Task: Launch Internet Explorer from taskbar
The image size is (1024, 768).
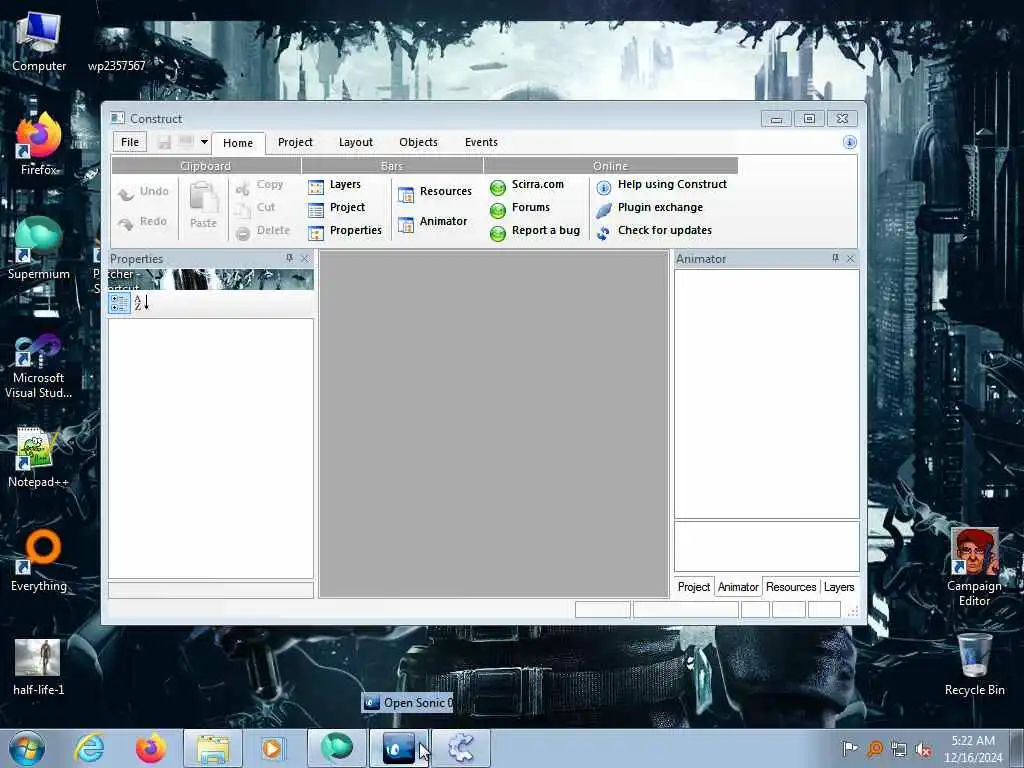Action: [89, 748]
